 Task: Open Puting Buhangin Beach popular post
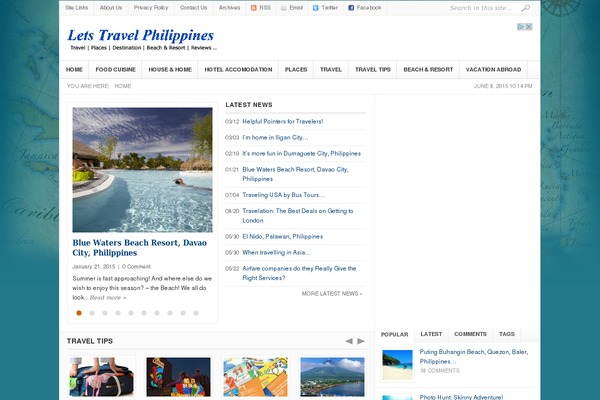pyautogui.click(x=474, y=356)
